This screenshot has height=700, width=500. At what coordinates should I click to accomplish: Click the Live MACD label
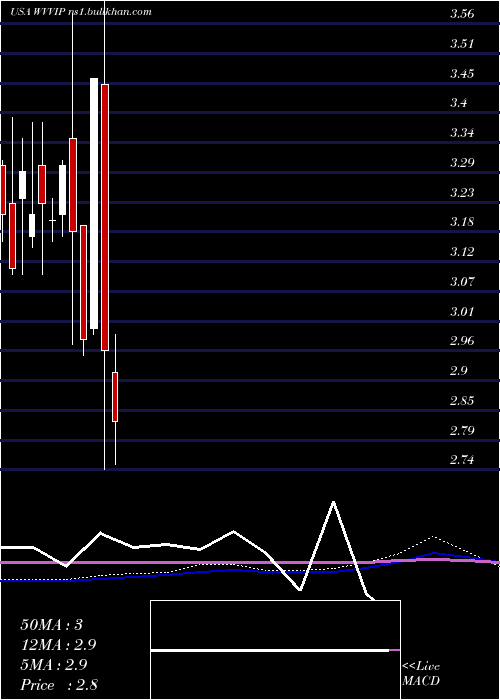tap(421, 674)
